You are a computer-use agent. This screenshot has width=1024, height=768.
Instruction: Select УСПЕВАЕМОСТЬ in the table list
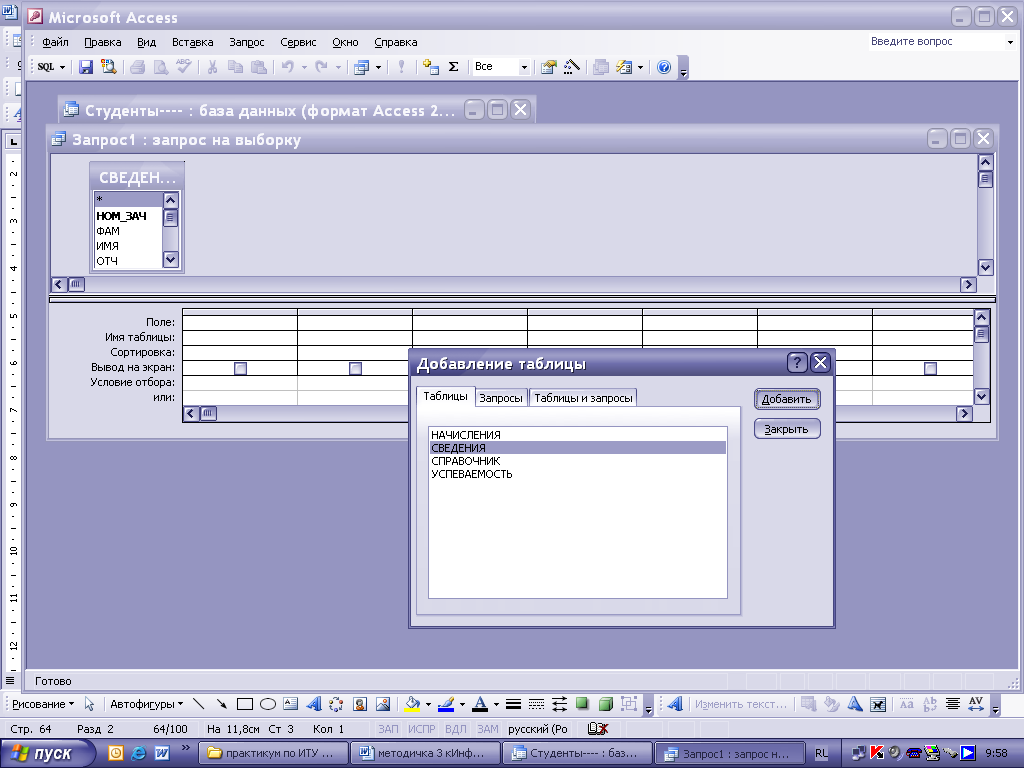pyautogui.click(x=578, y=474)
